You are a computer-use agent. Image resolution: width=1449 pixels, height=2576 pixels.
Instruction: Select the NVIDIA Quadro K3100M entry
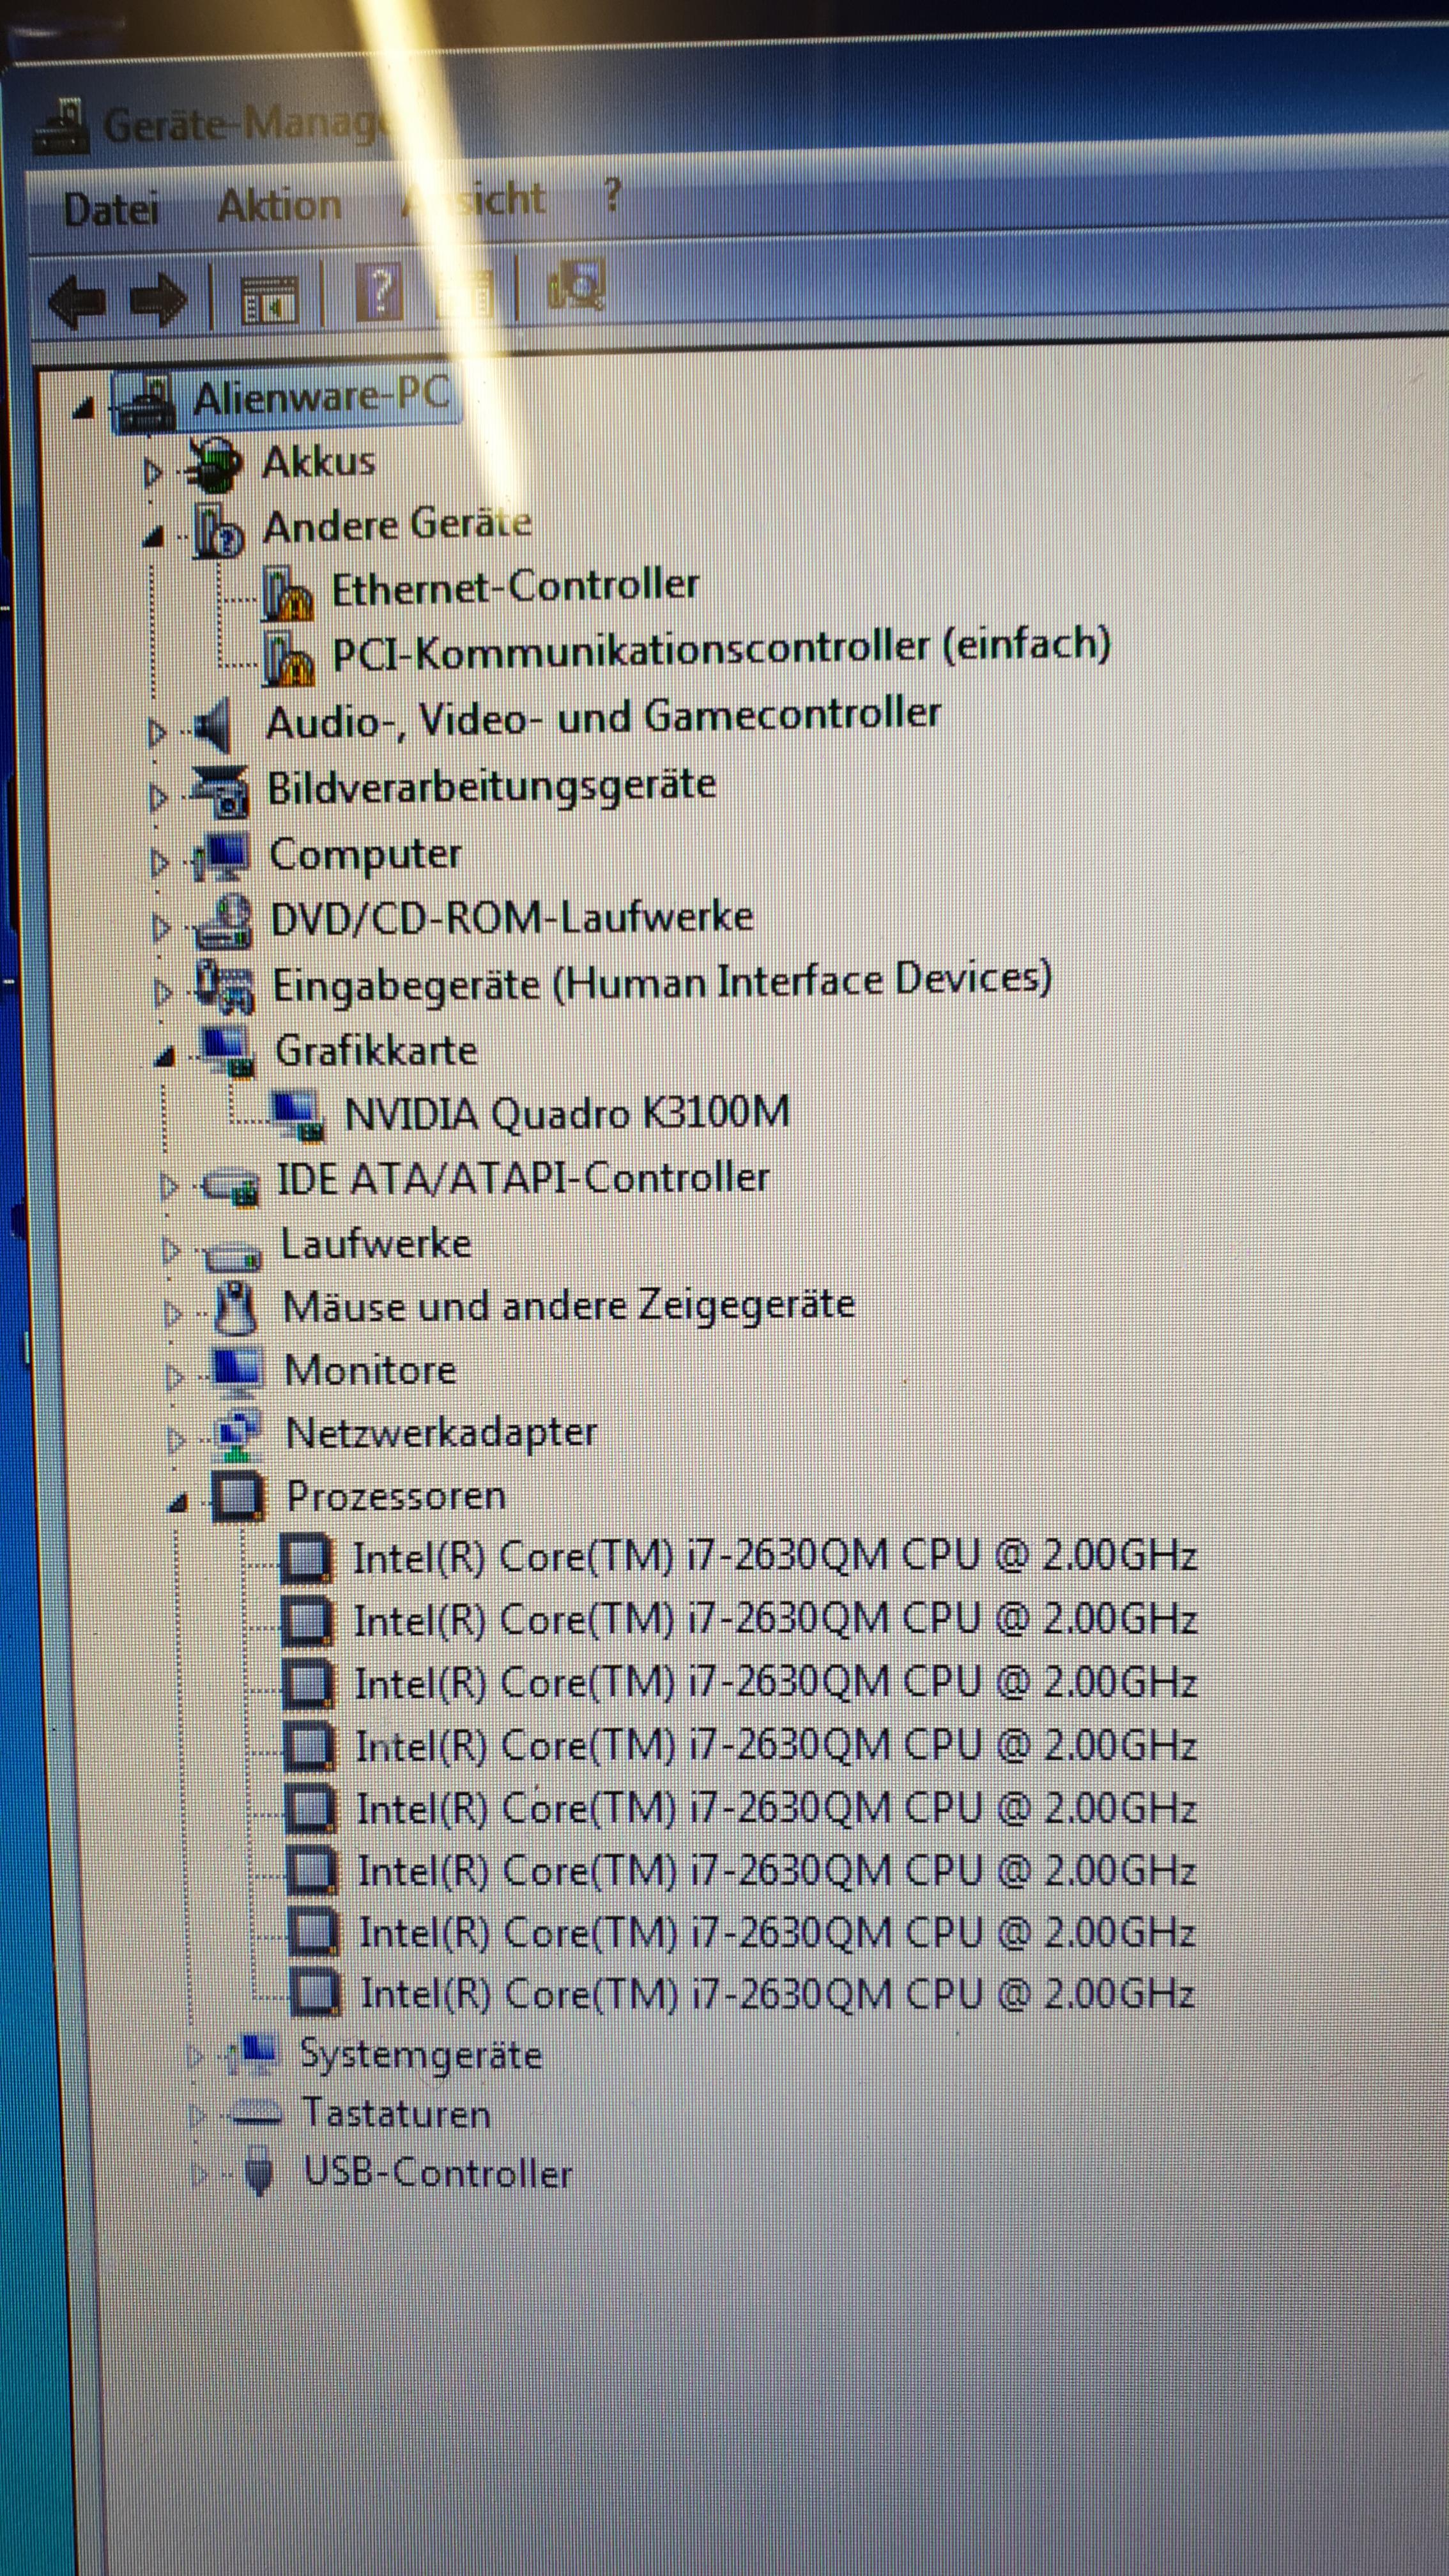567,1114
